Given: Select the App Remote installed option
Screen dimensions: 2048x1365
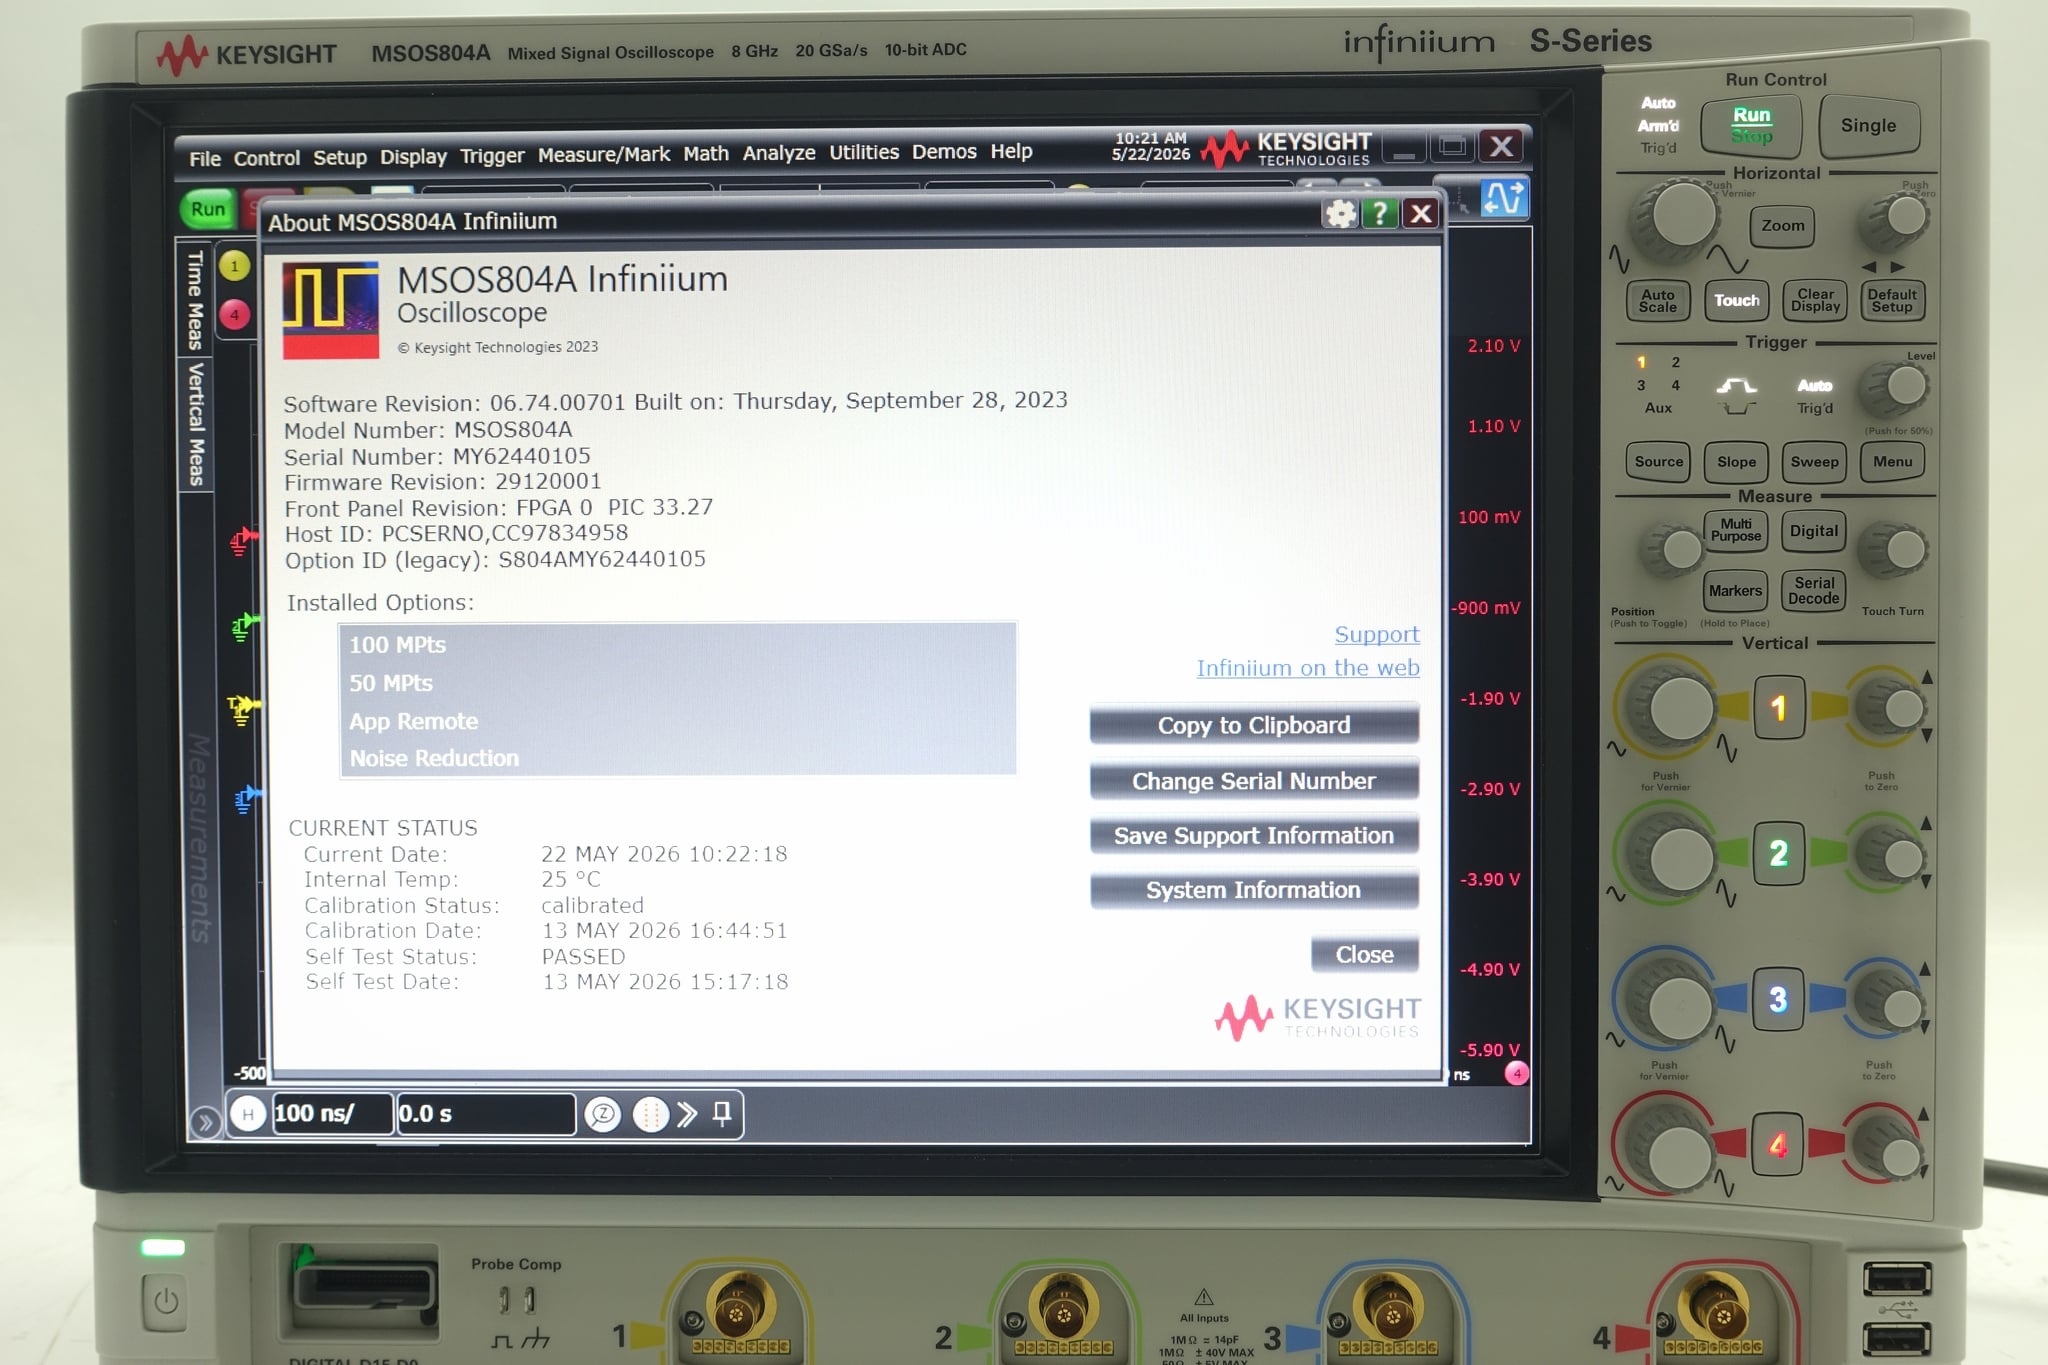Looking at the screenshot, I should coord(678,721).
